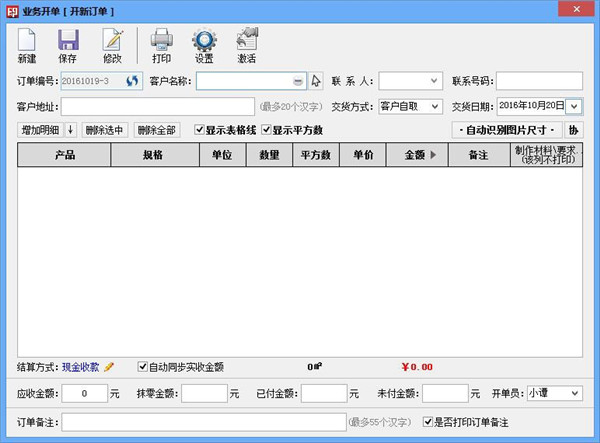Open the 开单员 dropdown
The width and height of the screenshot is (600, 443).
574,394
